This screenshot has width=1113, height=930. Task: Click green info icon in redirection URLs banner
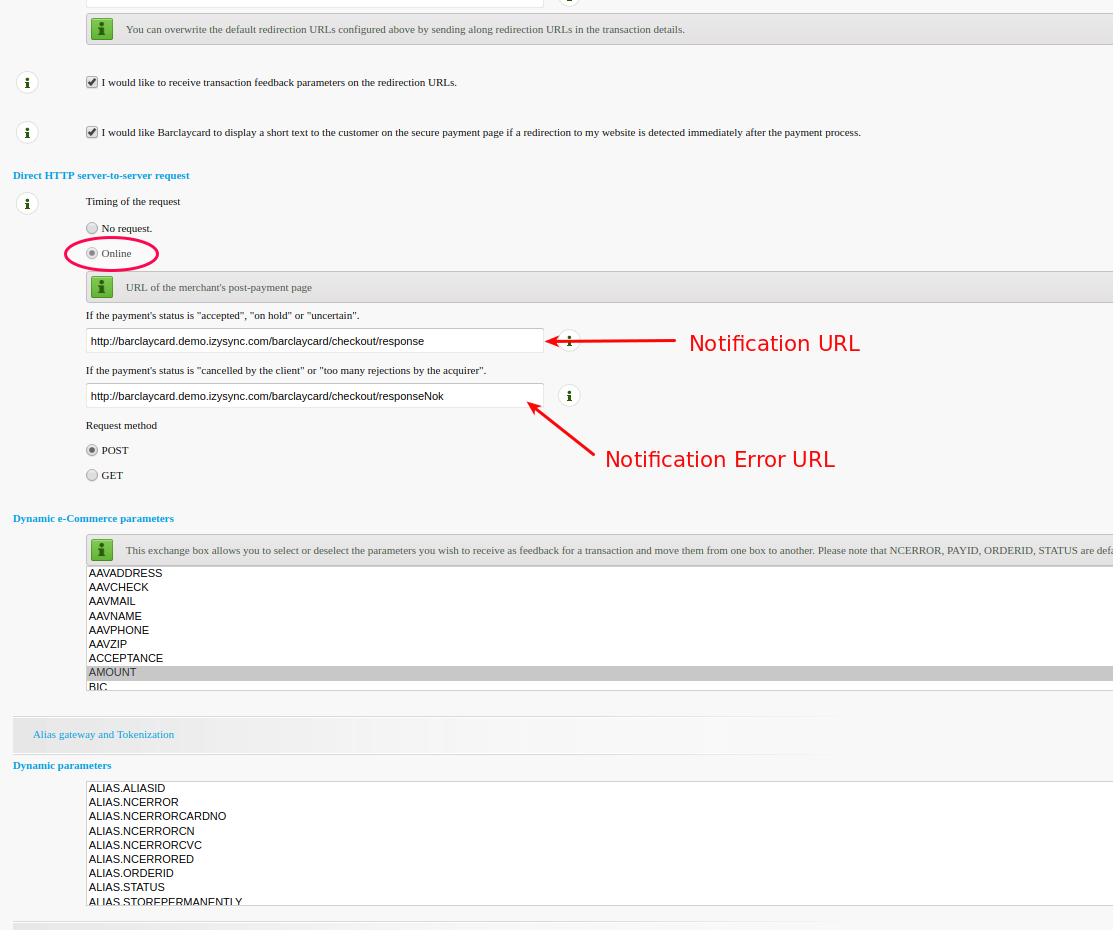102,29
